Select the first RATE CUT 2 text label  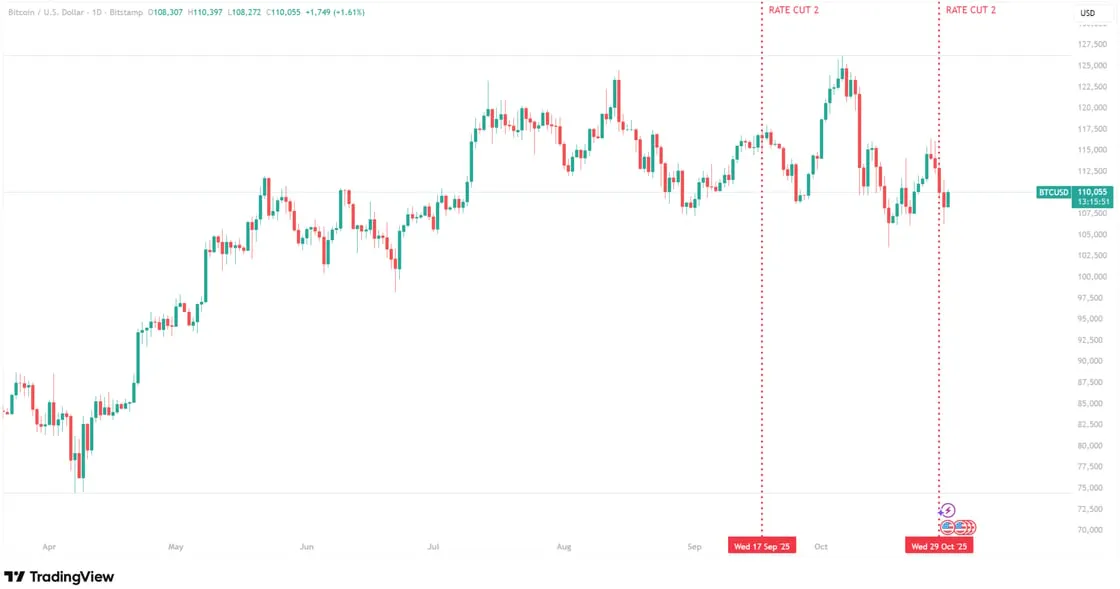(x=793, y=10)
